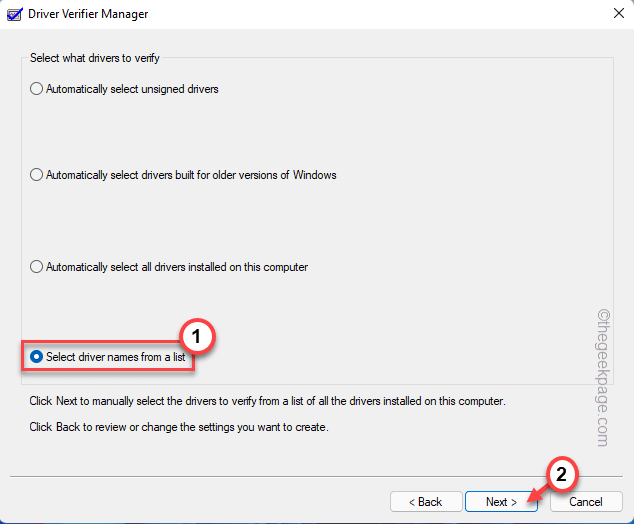Enable 'Automatically select all drivers installed' radio button
Image resolution: width=634 pixels, height=524 pixels.
(37, 267)
